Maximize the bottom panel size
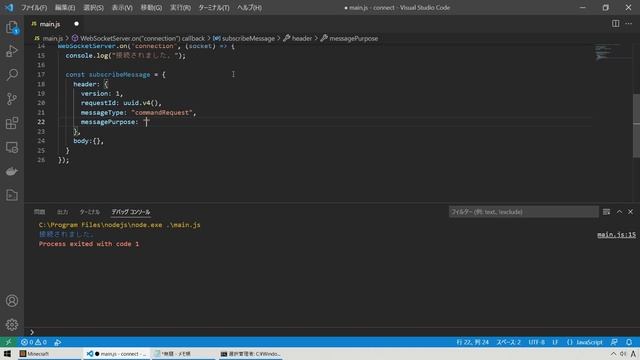 click(619, 211)
